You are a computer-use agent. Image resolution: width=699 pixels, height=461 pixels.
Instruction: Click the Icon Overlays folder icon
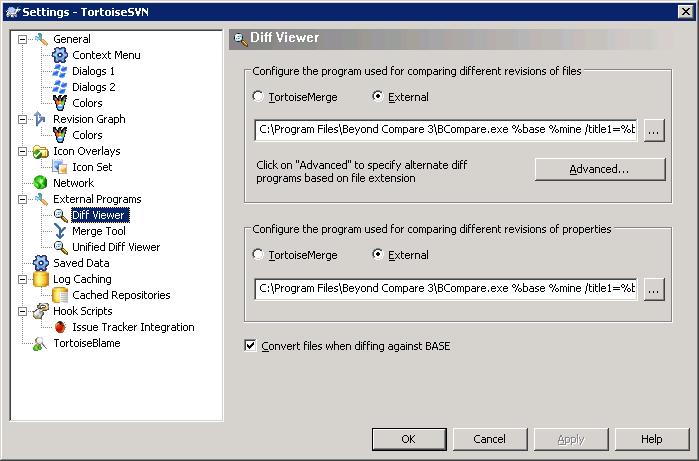41,152
